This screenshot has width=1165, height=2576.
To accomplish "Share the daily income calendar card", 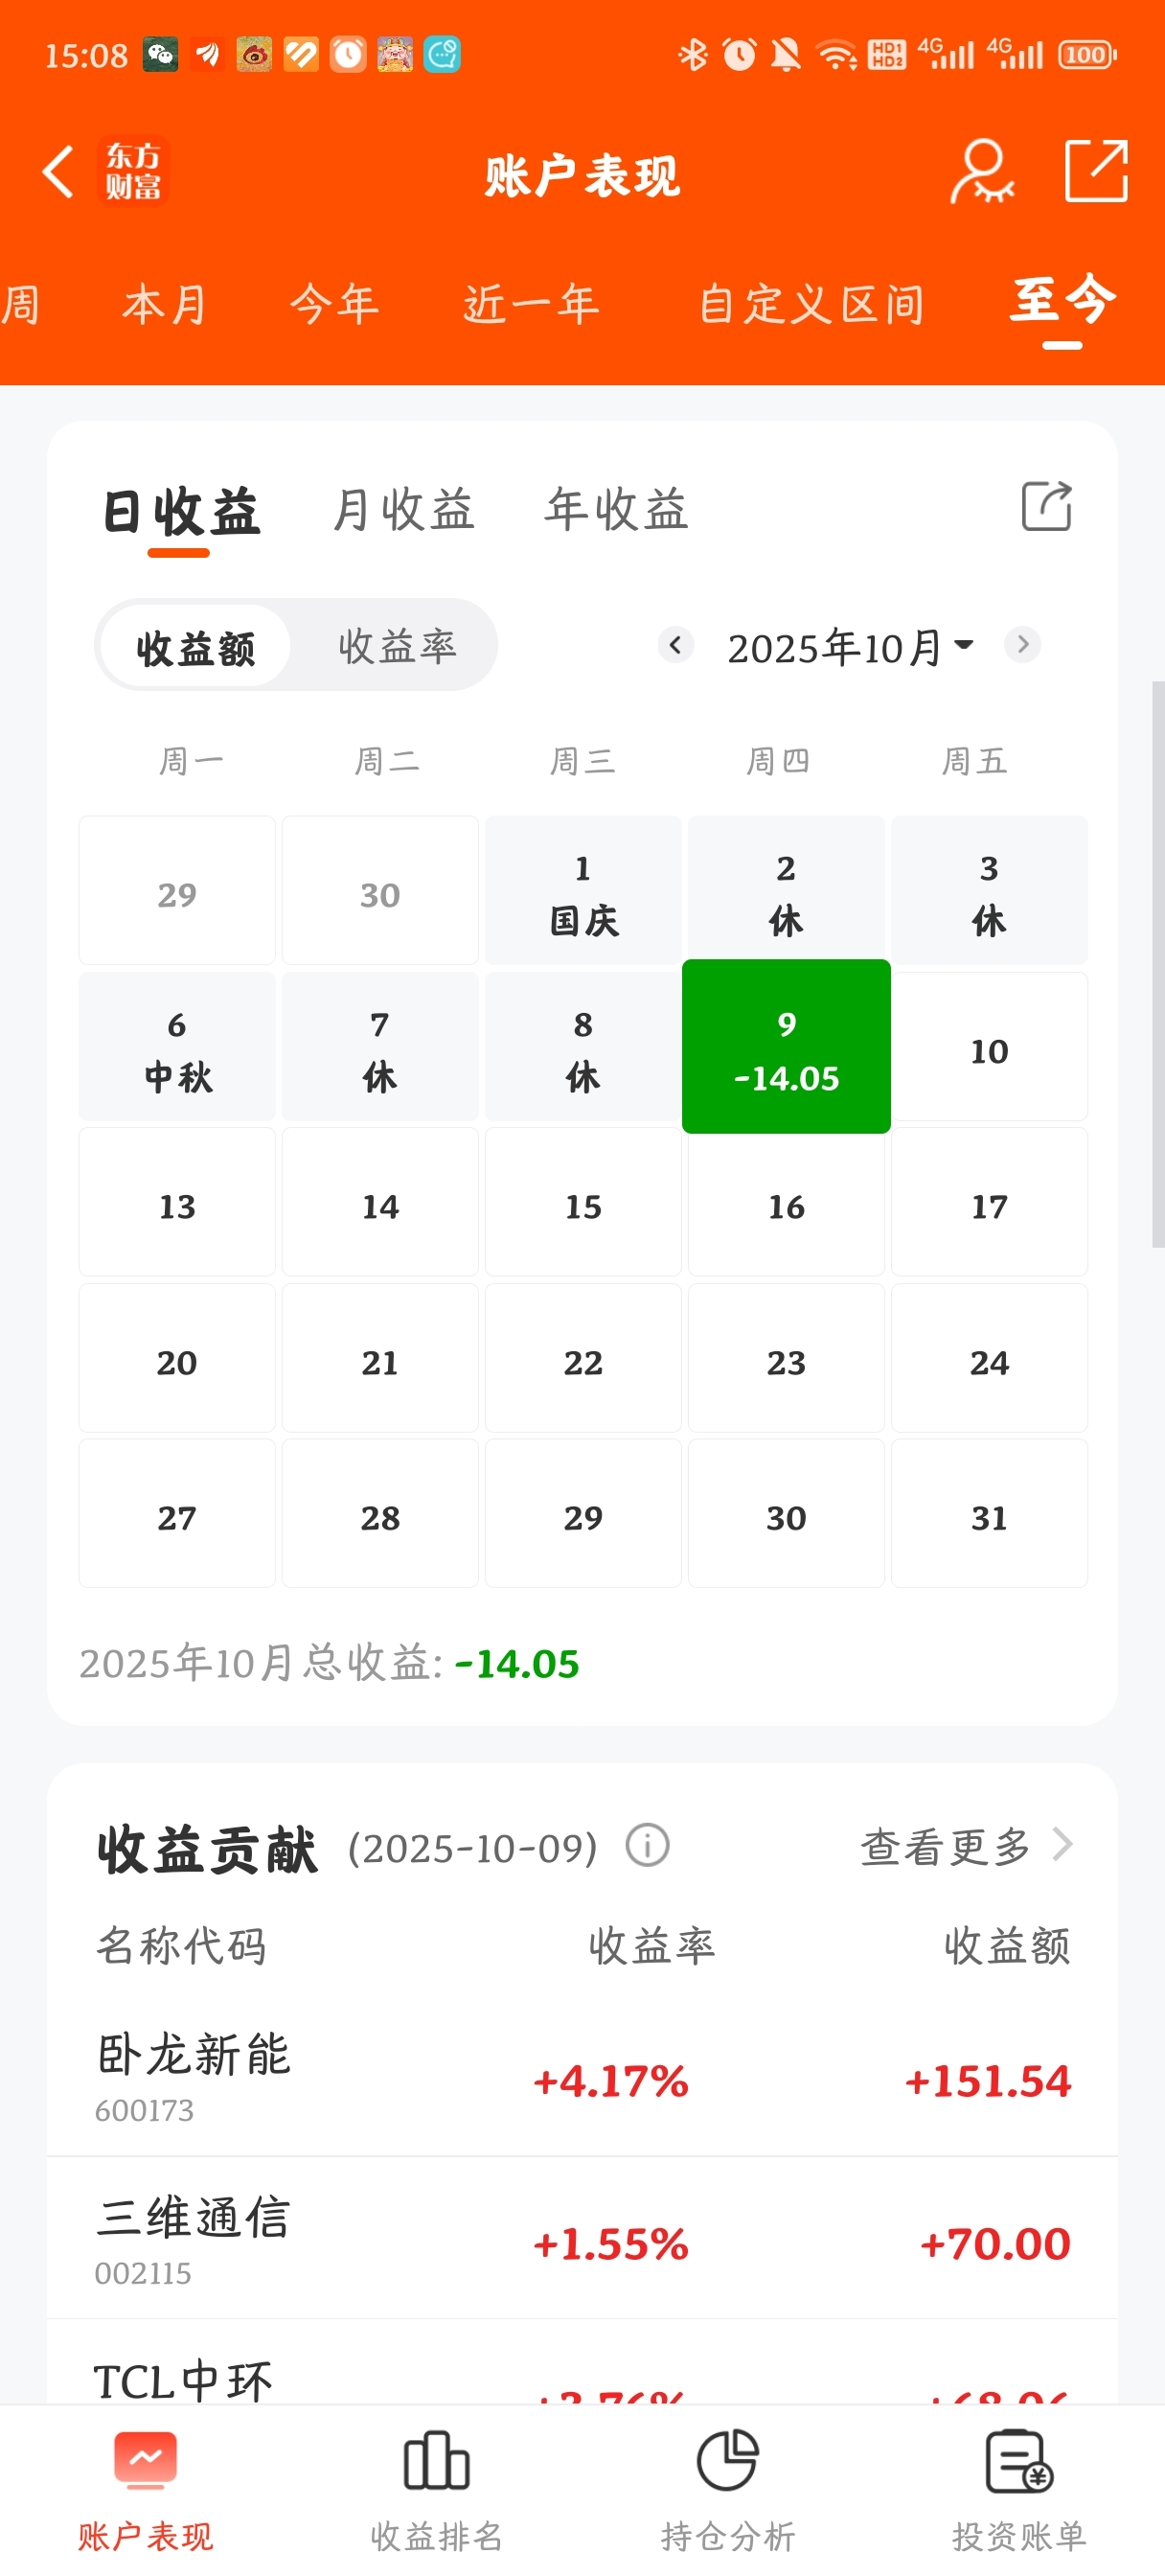I will point(1046,506).
